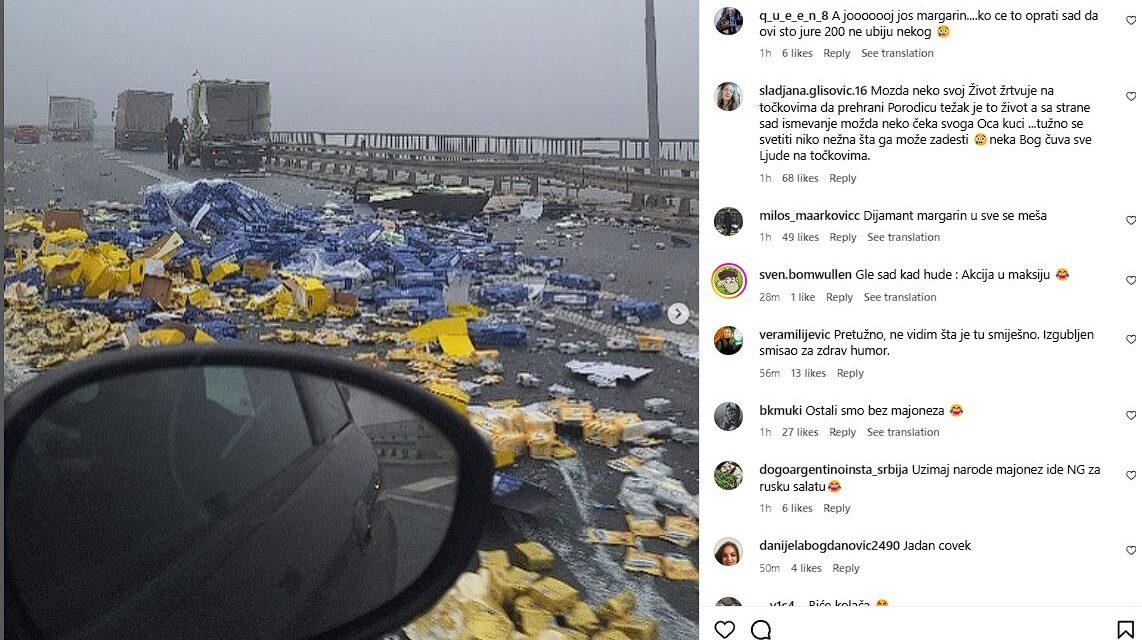
Task: Open username link sladjana.glisovic.16
Action: (812, 90)
